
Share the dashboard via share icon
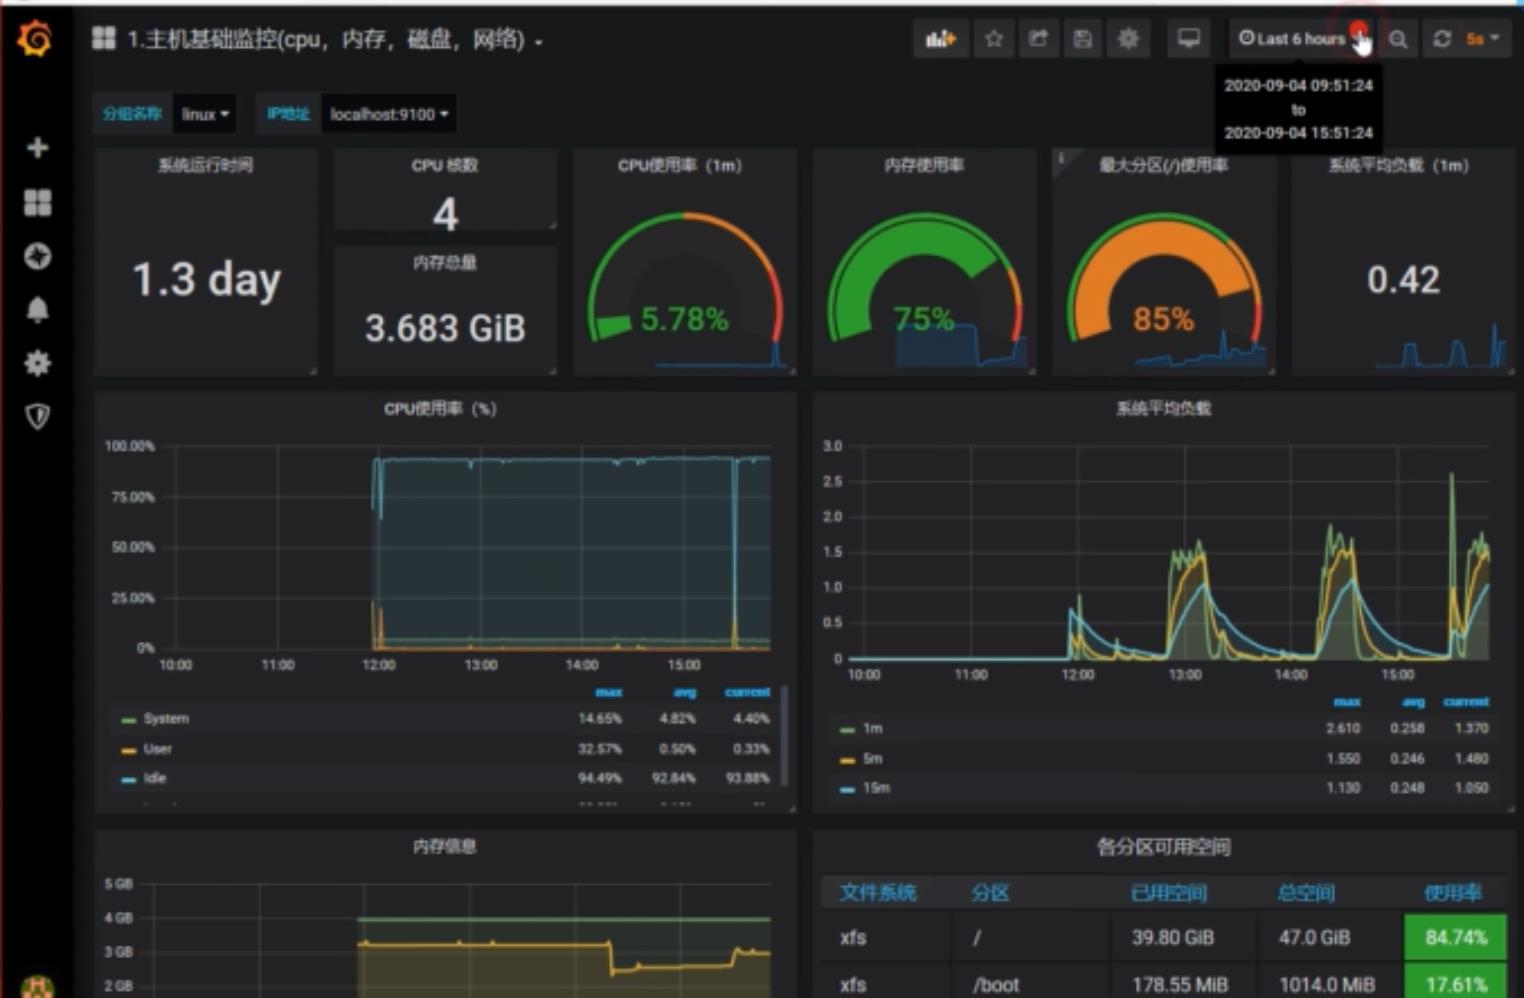[1038, 39]
